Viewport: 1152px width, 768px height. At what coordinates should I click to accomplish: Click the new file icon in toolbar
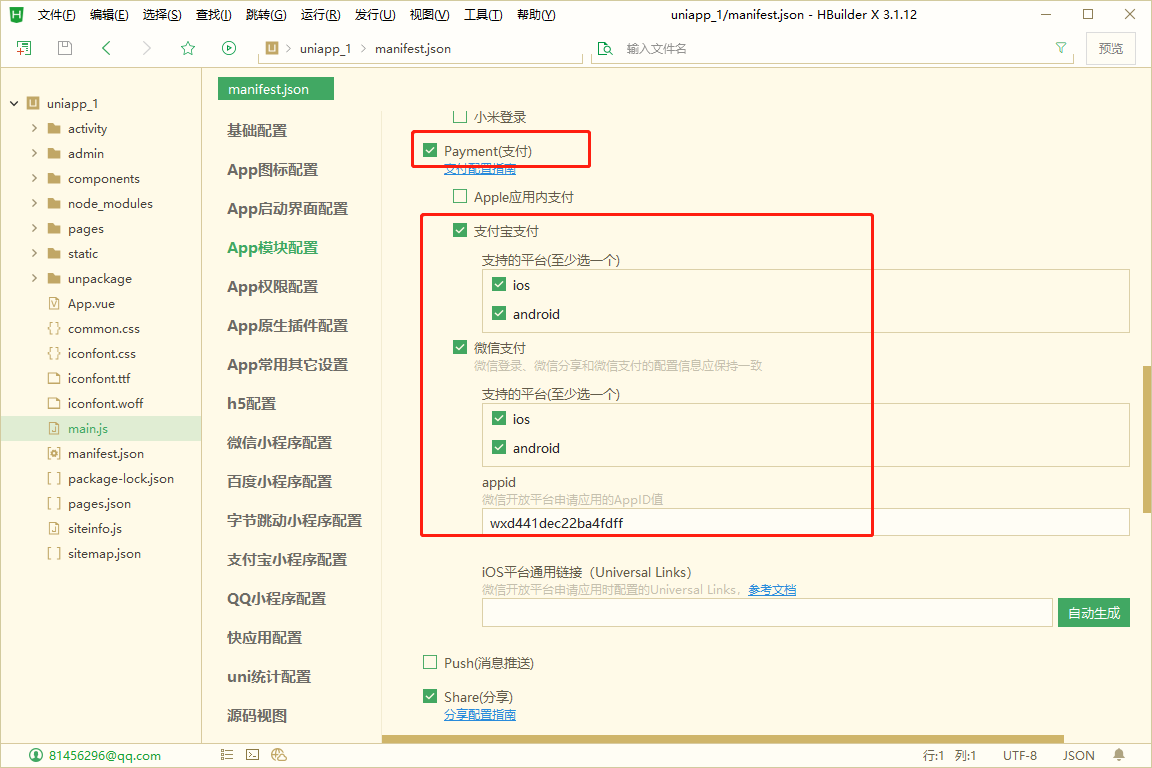(24, 48)
